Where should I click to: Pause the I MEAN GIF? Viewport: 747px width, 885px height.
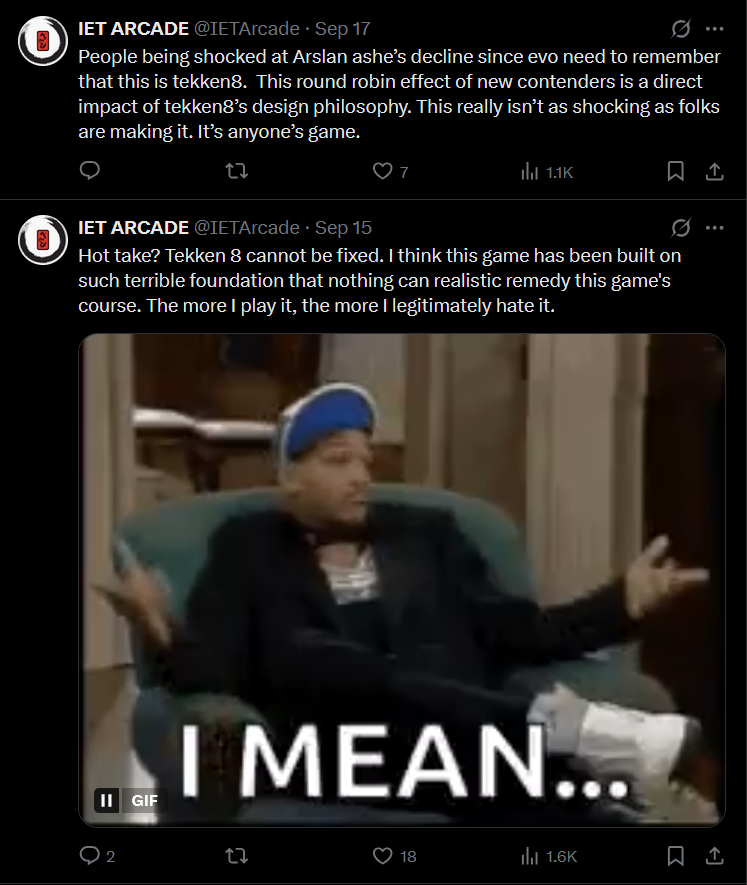(106, 800)
